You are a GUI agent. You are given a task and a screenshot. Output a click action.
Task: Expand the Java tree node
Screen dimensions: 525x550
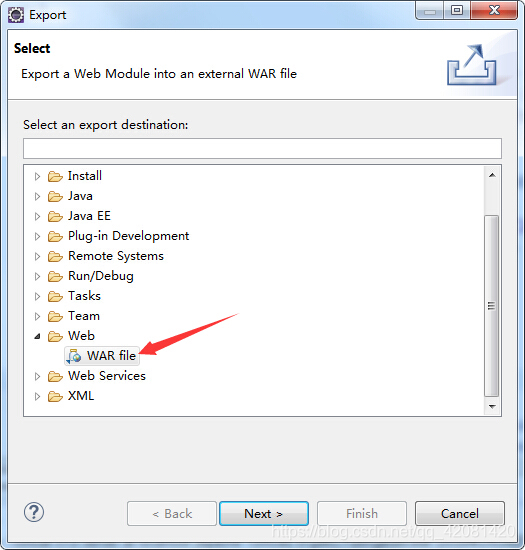coord(37,196)
